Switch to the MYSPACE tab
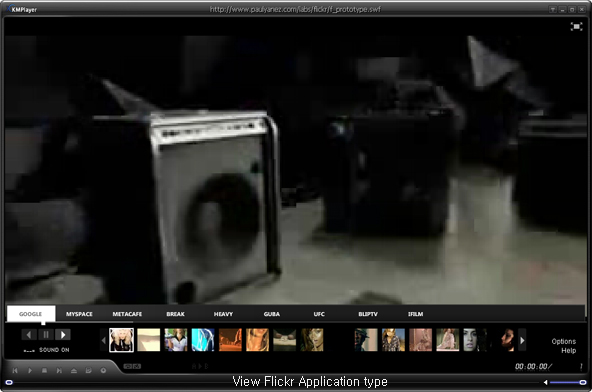 coord(79,314)
